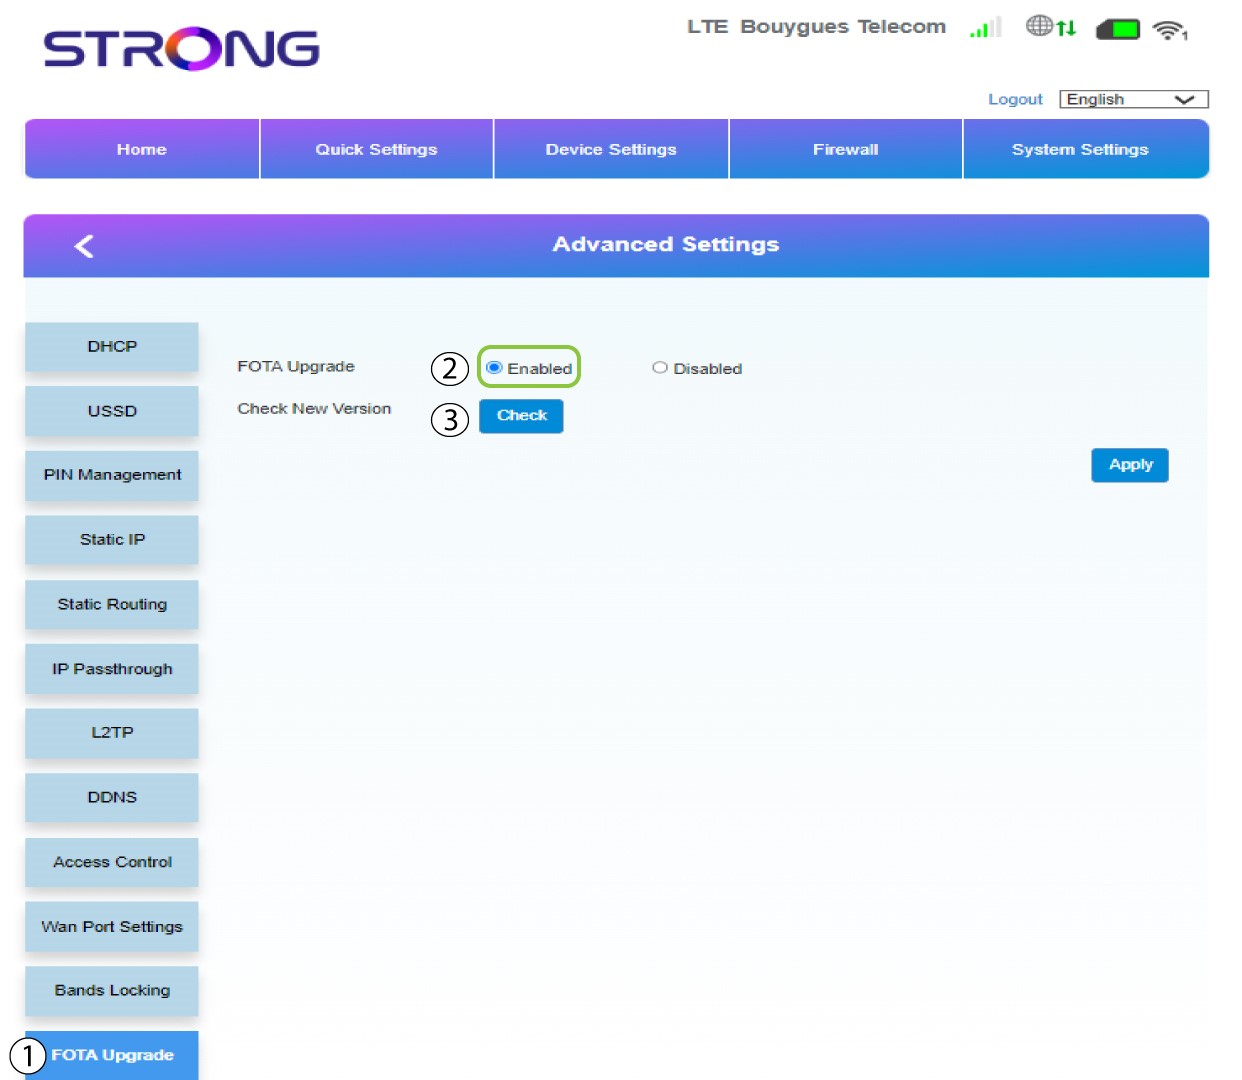Viewport: 1242px width, 1080px height.
Task: Click the STRONG logo
Action: click(181, 48)
